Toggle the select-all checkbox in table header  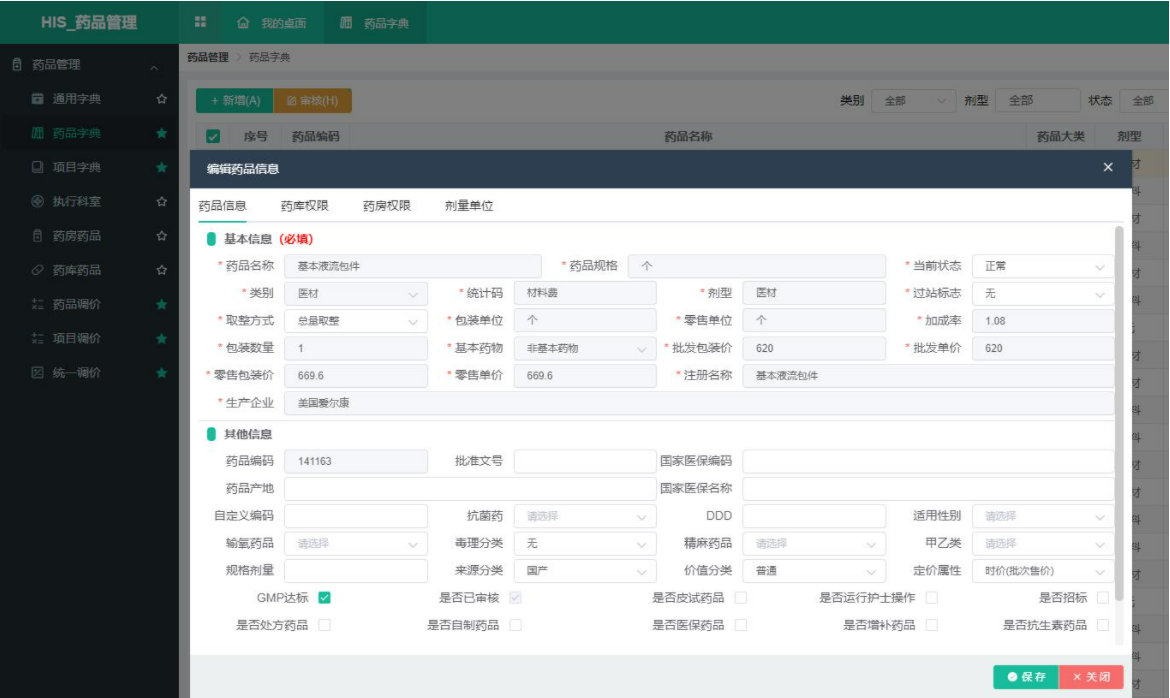[x=213, y=137]
